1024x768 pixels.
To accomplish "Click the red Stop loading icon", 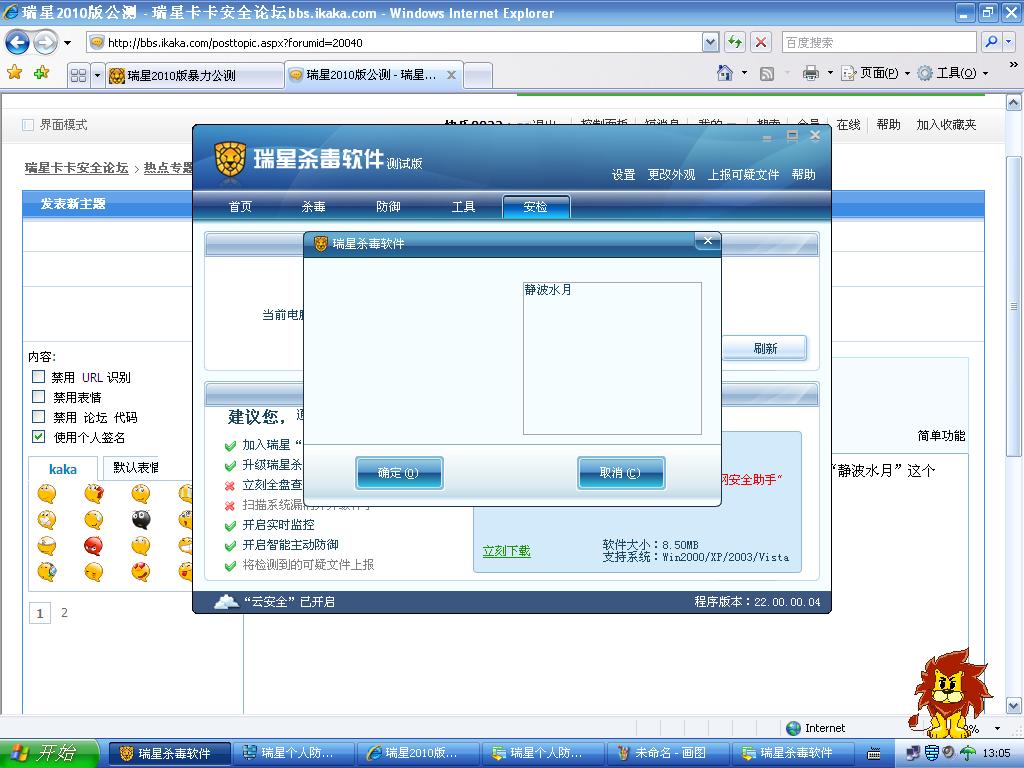I will [x=761, y=42].
